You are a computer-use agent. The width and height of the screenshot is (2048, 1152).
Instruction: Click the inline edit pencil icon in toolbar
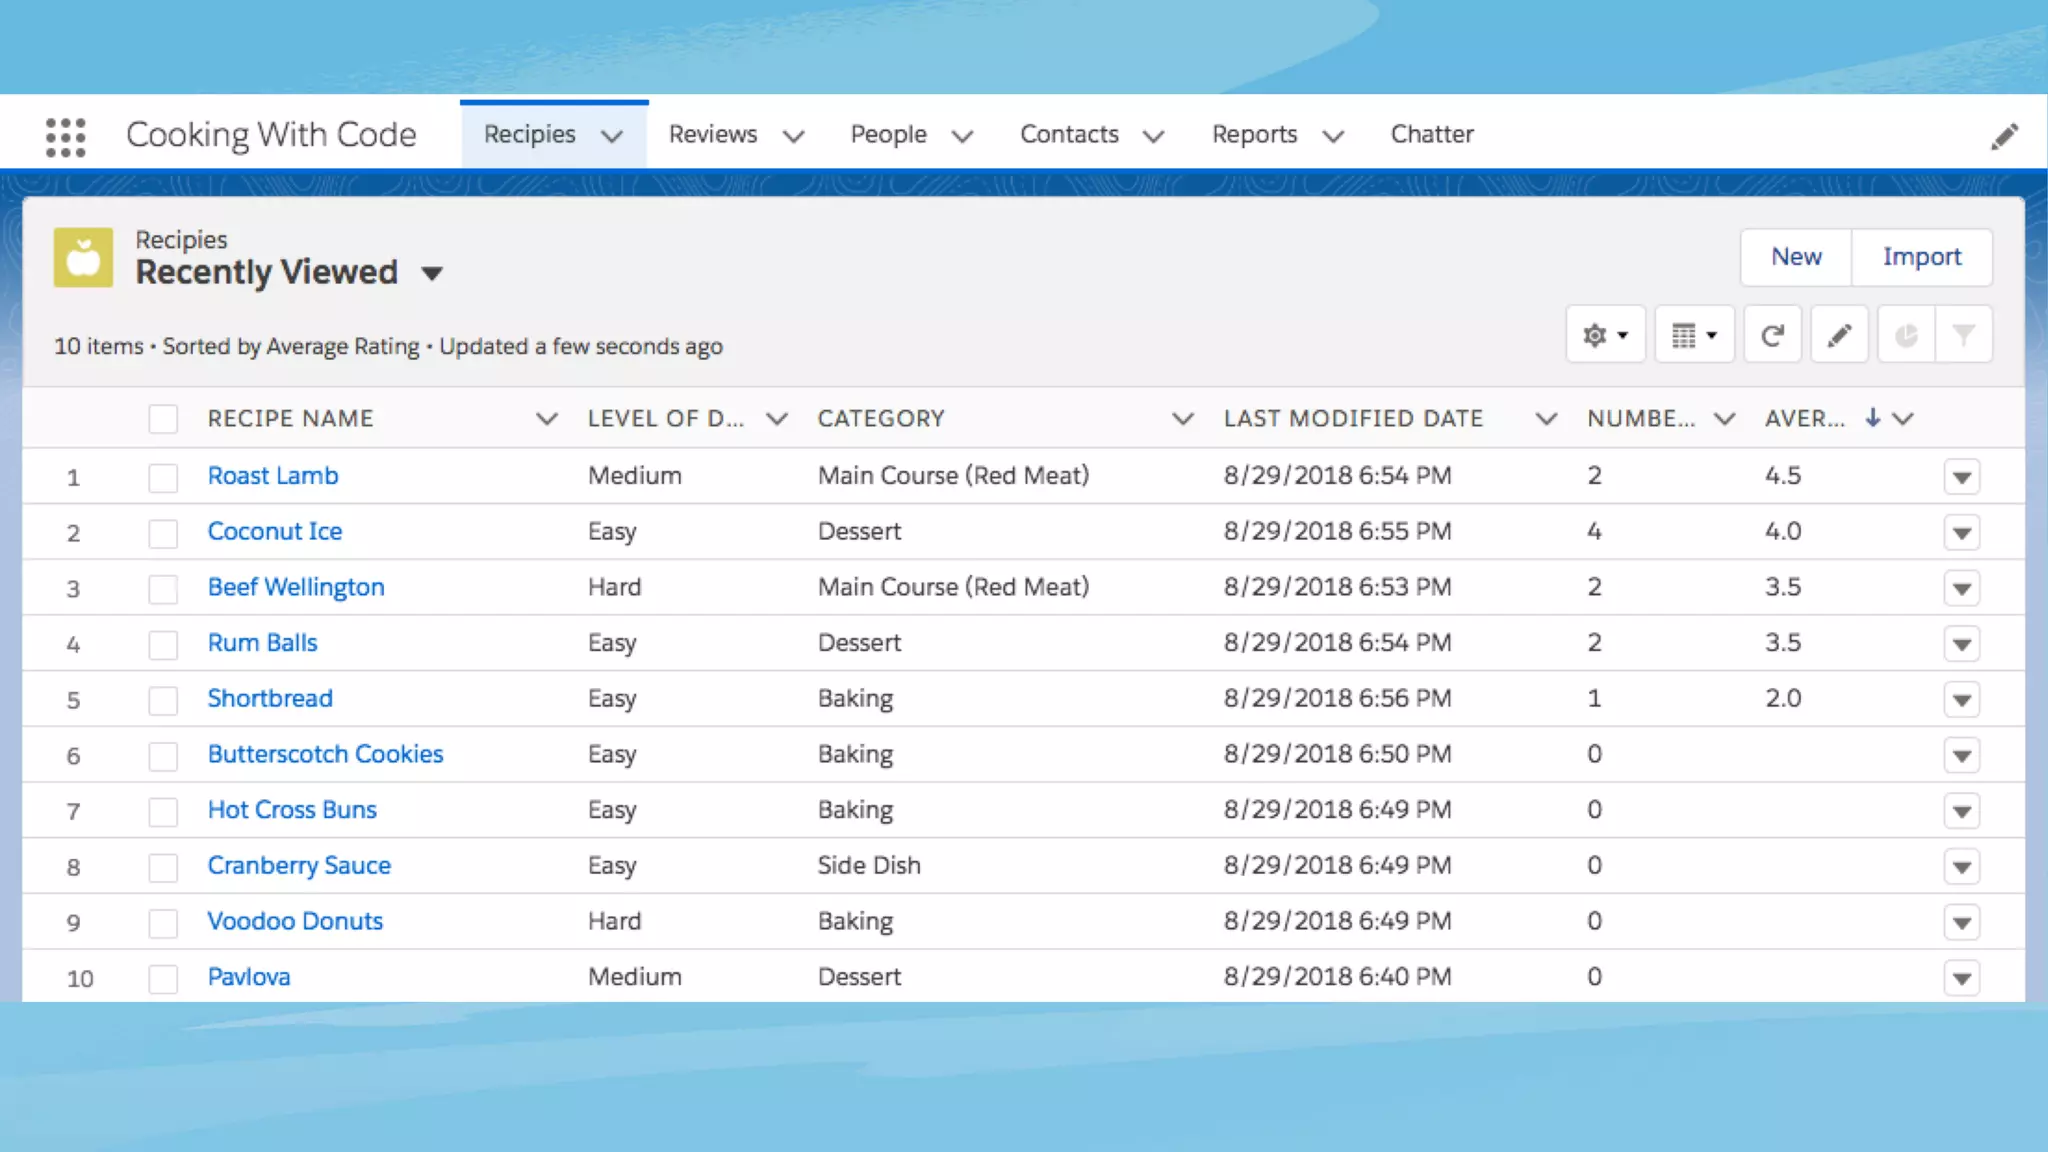click(1839, 335)
